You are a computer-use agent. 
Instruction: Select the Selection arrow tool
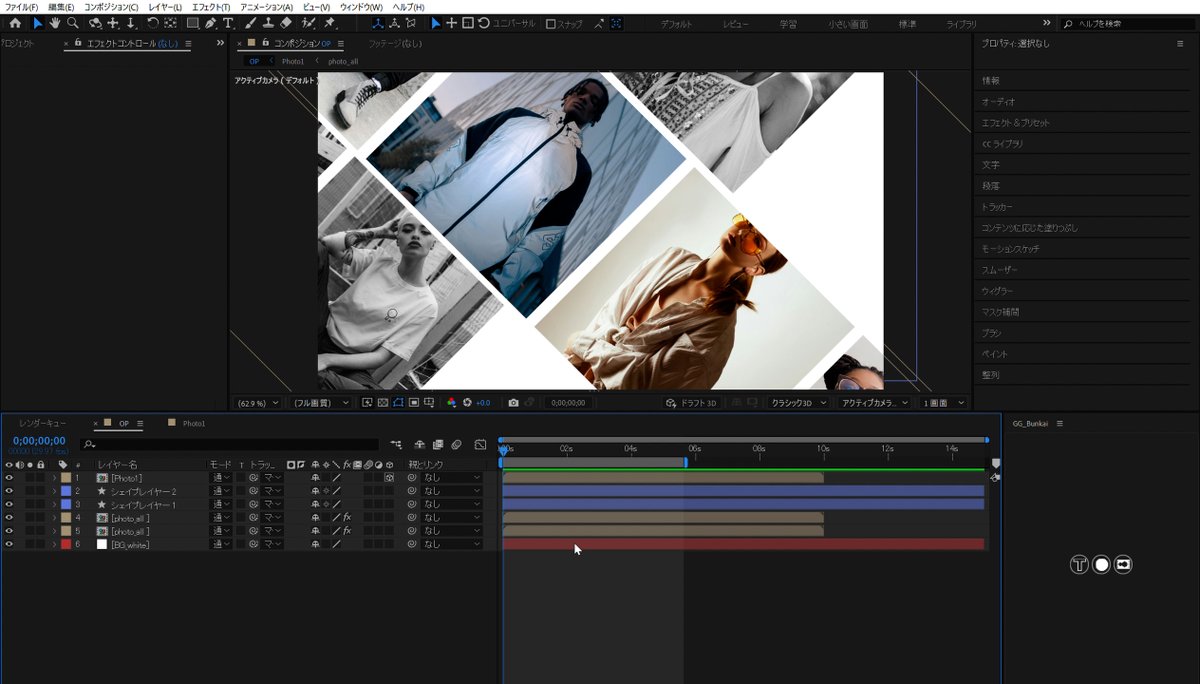(38, 23)
